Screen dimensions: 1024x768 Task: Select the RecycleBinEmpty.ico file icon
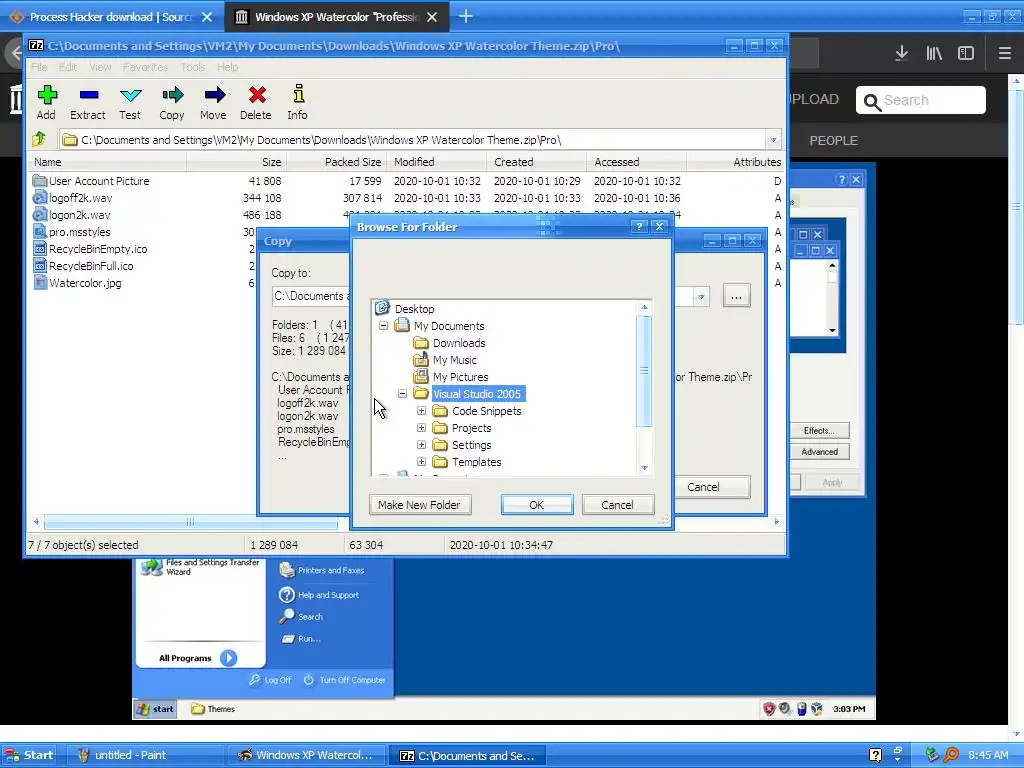[x=40, y=248]
